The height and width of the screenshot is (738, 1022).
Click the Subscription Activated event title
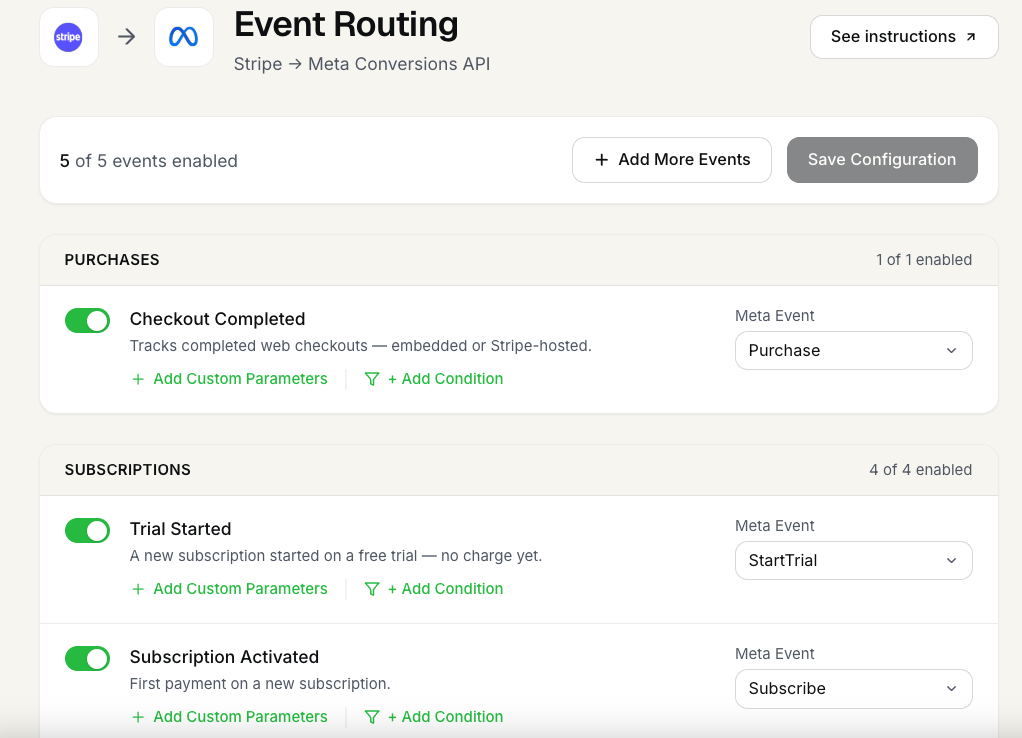point(224,657)
